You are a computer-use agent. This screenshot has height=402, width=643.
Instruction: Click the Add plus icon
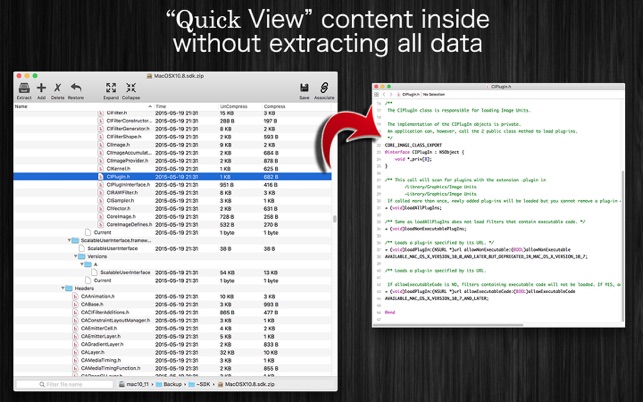coord(41,88)
